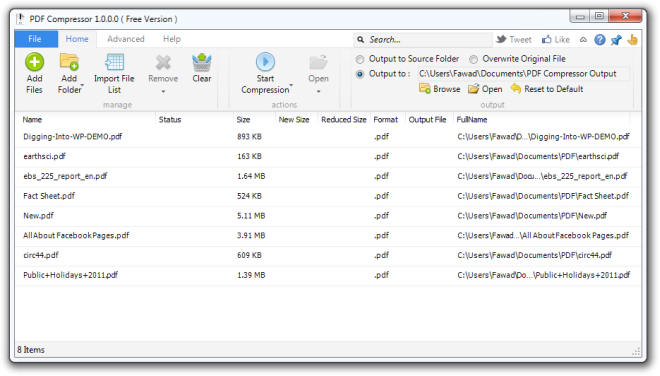Click the Like thumbs-up icon
Image resolution: width=660 pixels, height=376 pixels.
[x=546, y=40]
